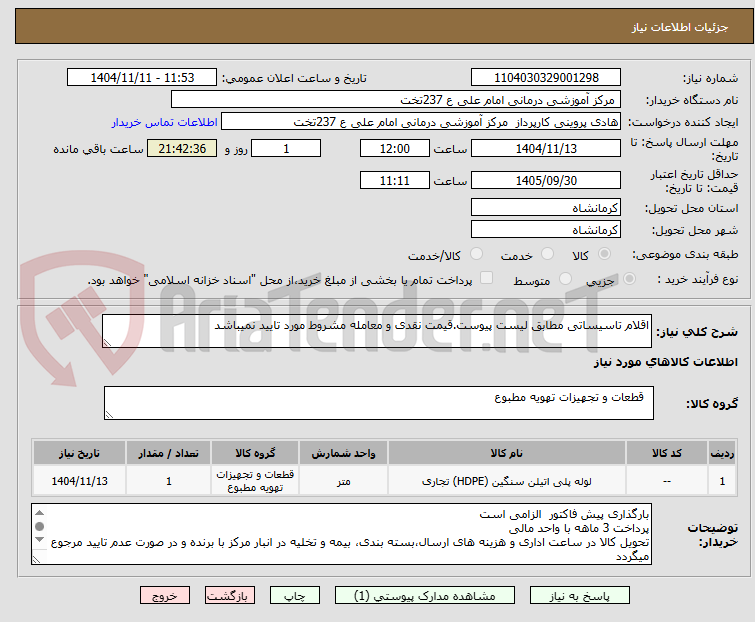
Task: Click the شماره نیاز field 1104030329001298
Action: (546, 78)
